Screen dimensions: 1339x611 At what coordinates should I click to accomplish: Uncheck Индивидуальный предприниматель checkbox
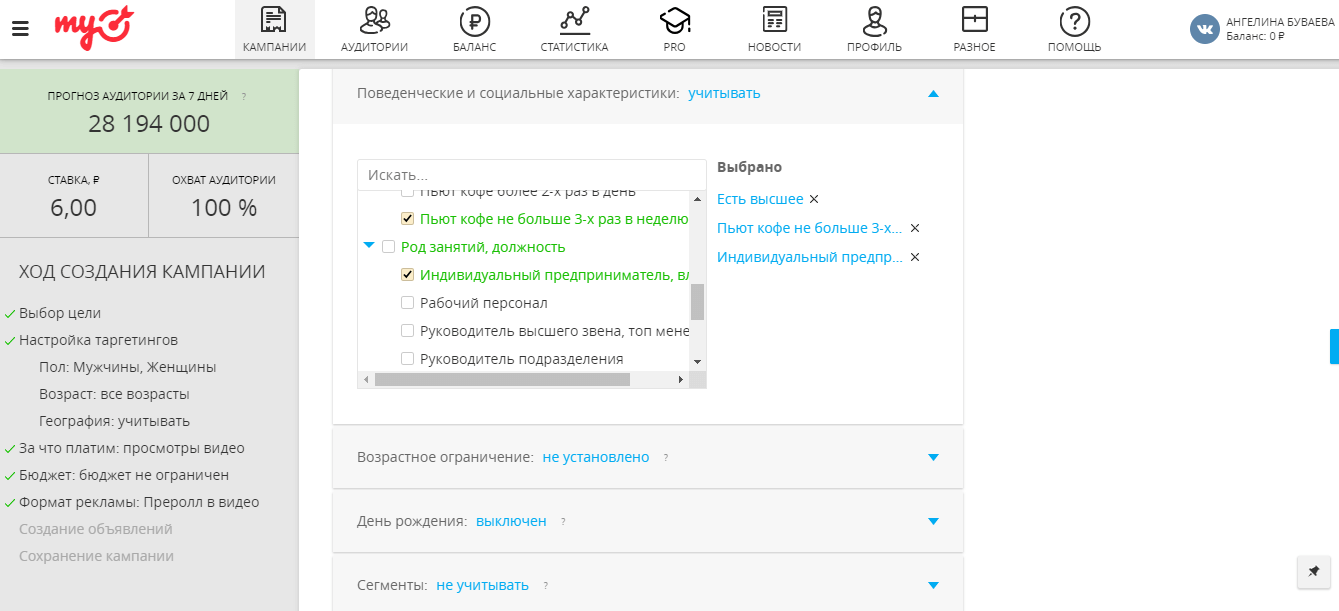tap(407, 275)
